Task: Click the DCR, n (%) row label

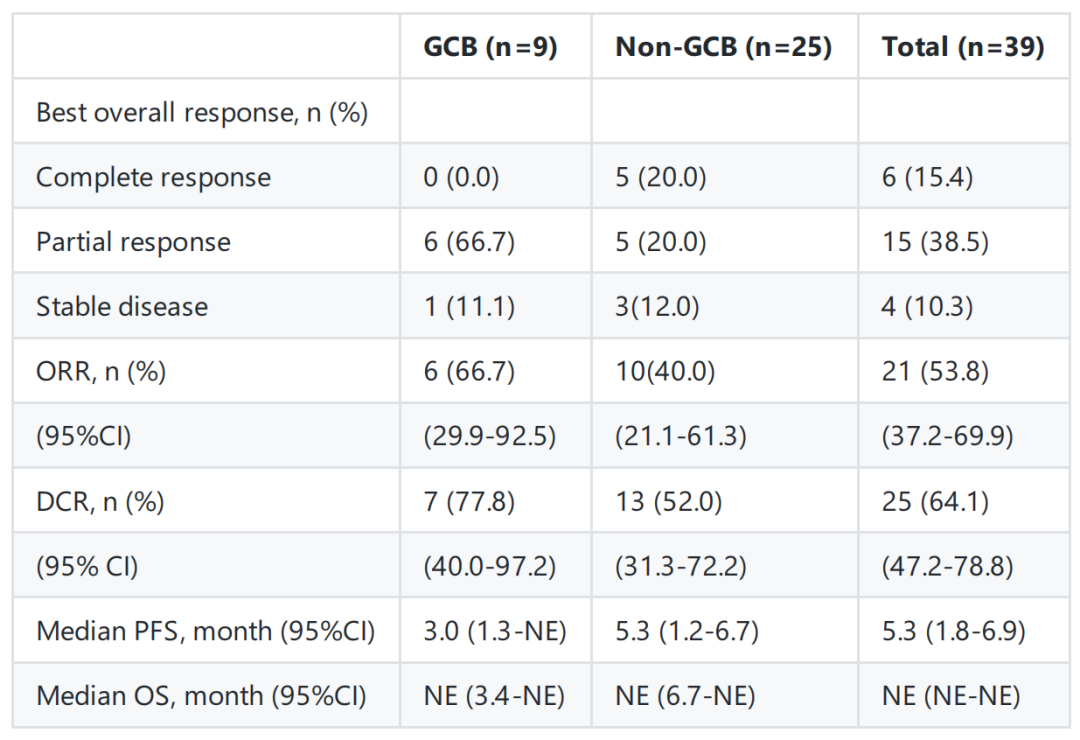Action: (100, 501)
